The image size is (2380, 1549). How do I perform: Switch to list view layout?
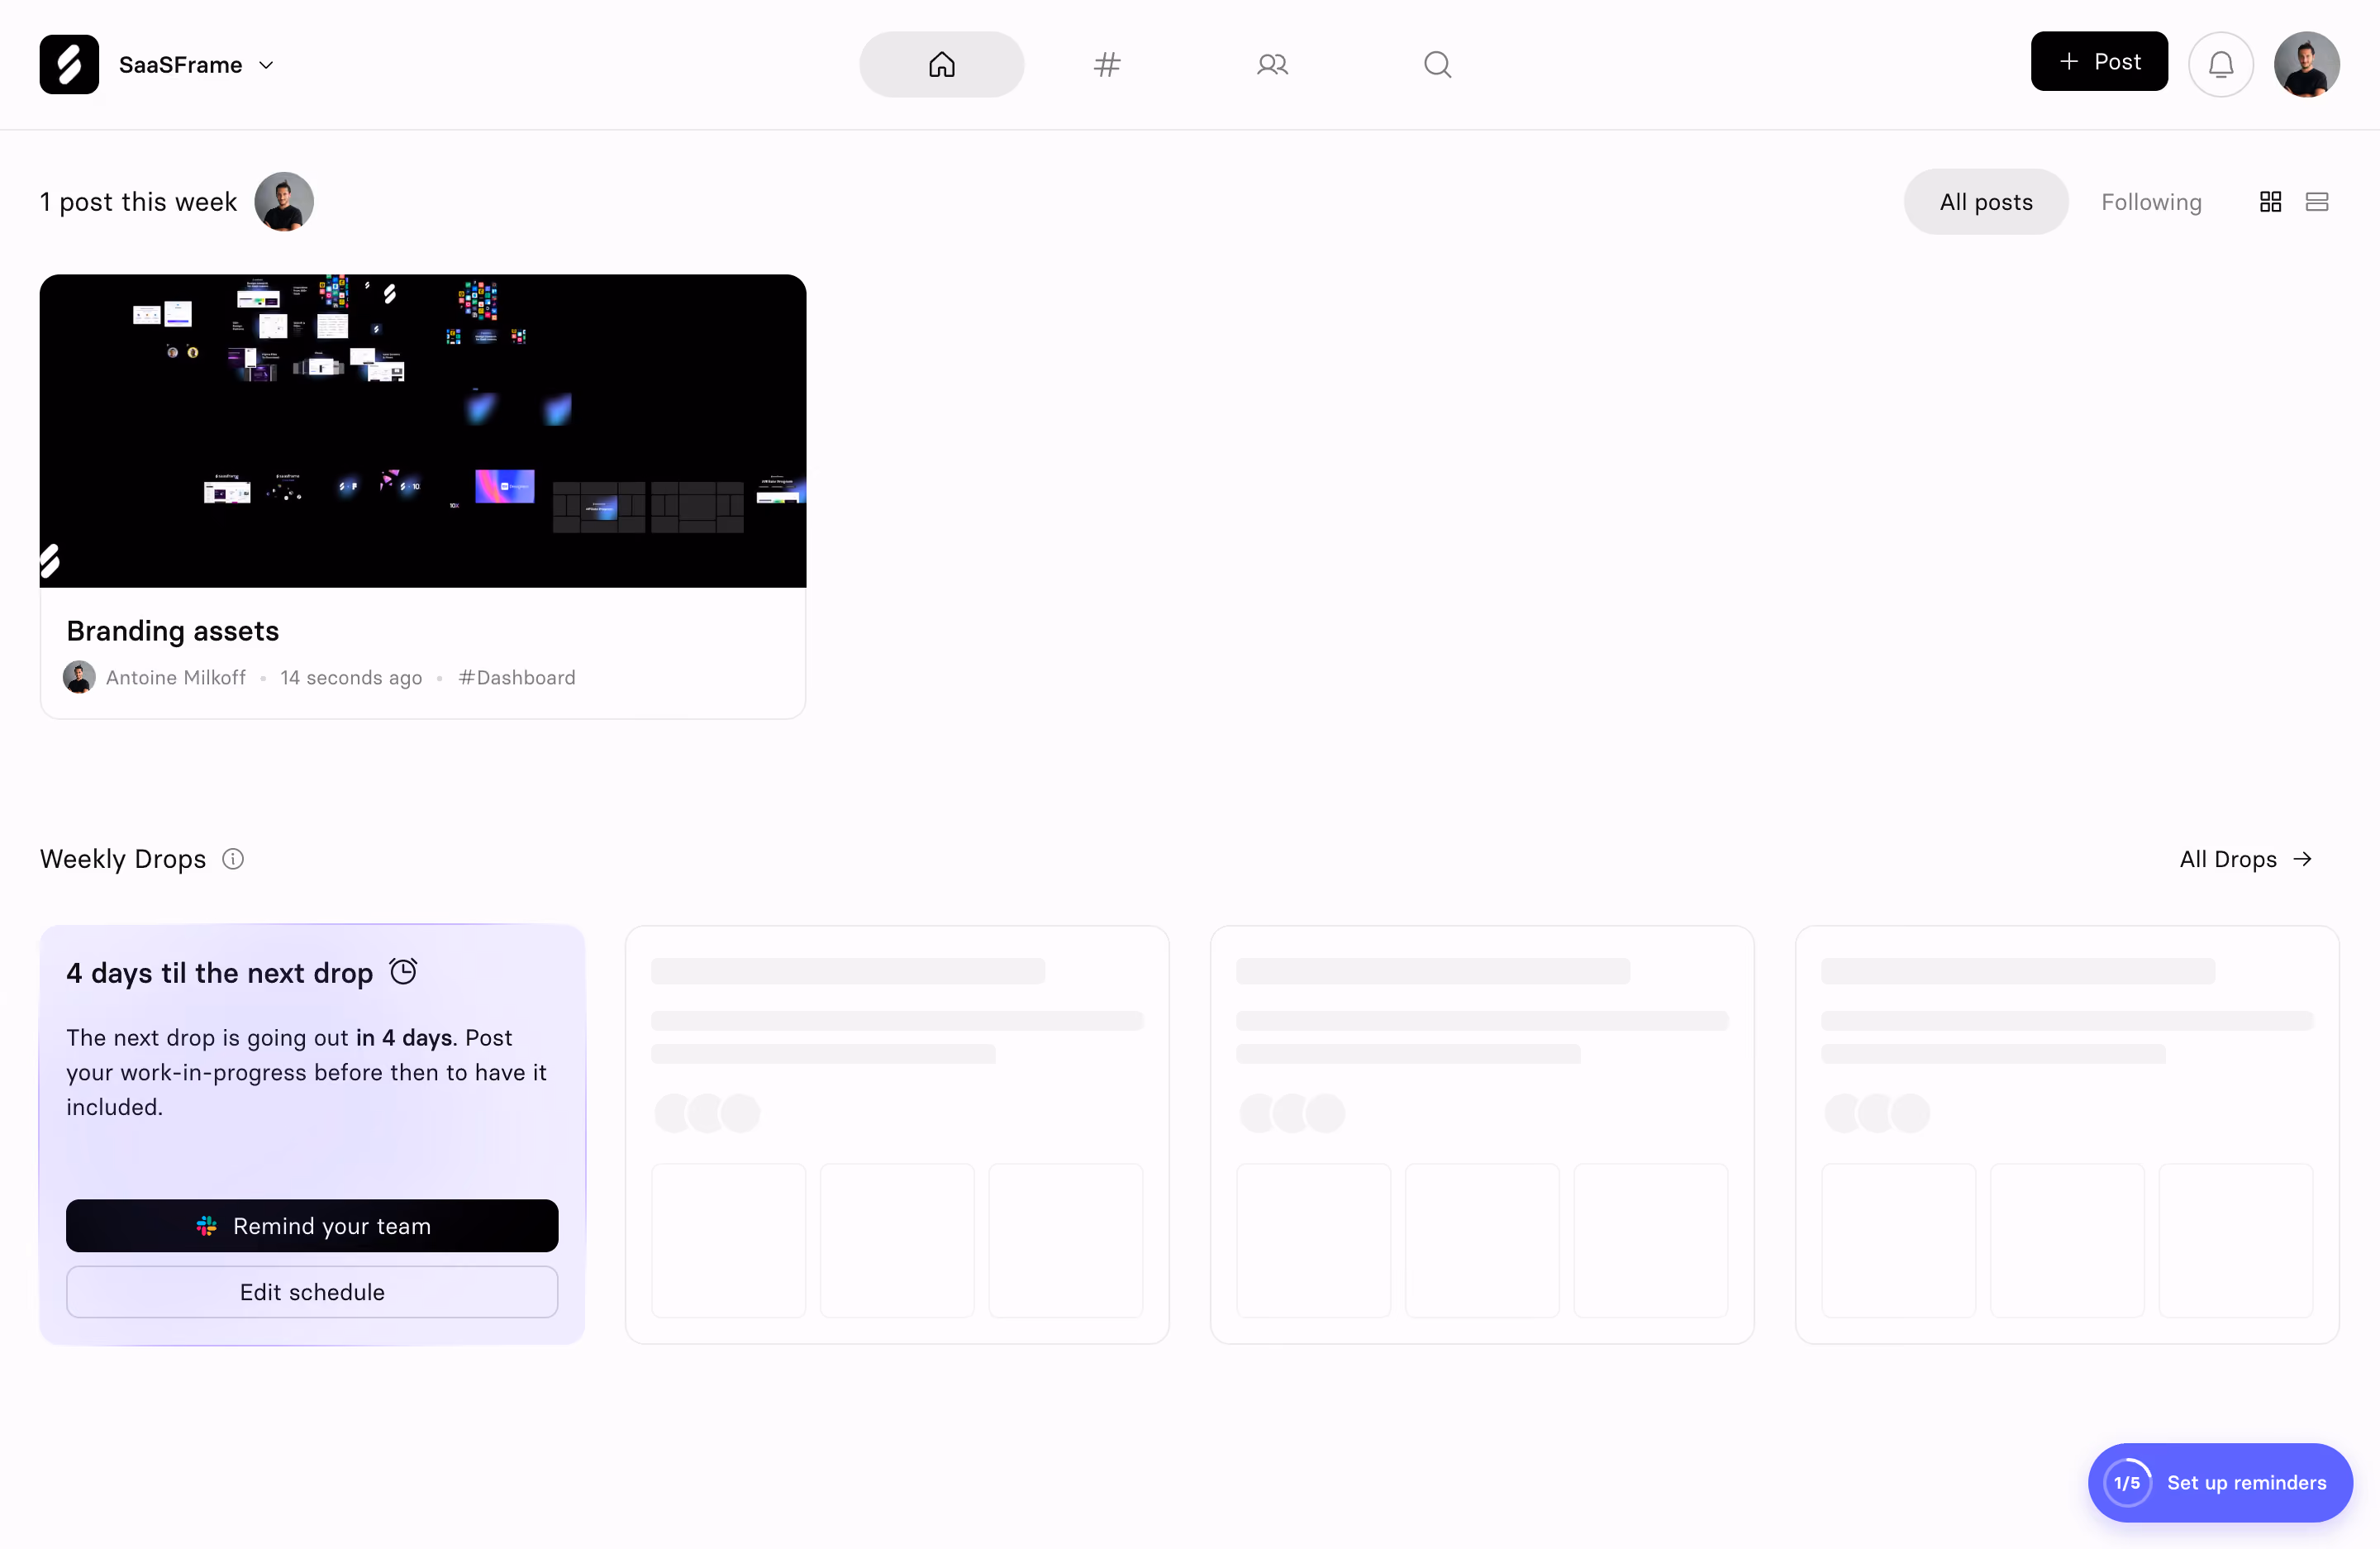(x=2317, y=201)
